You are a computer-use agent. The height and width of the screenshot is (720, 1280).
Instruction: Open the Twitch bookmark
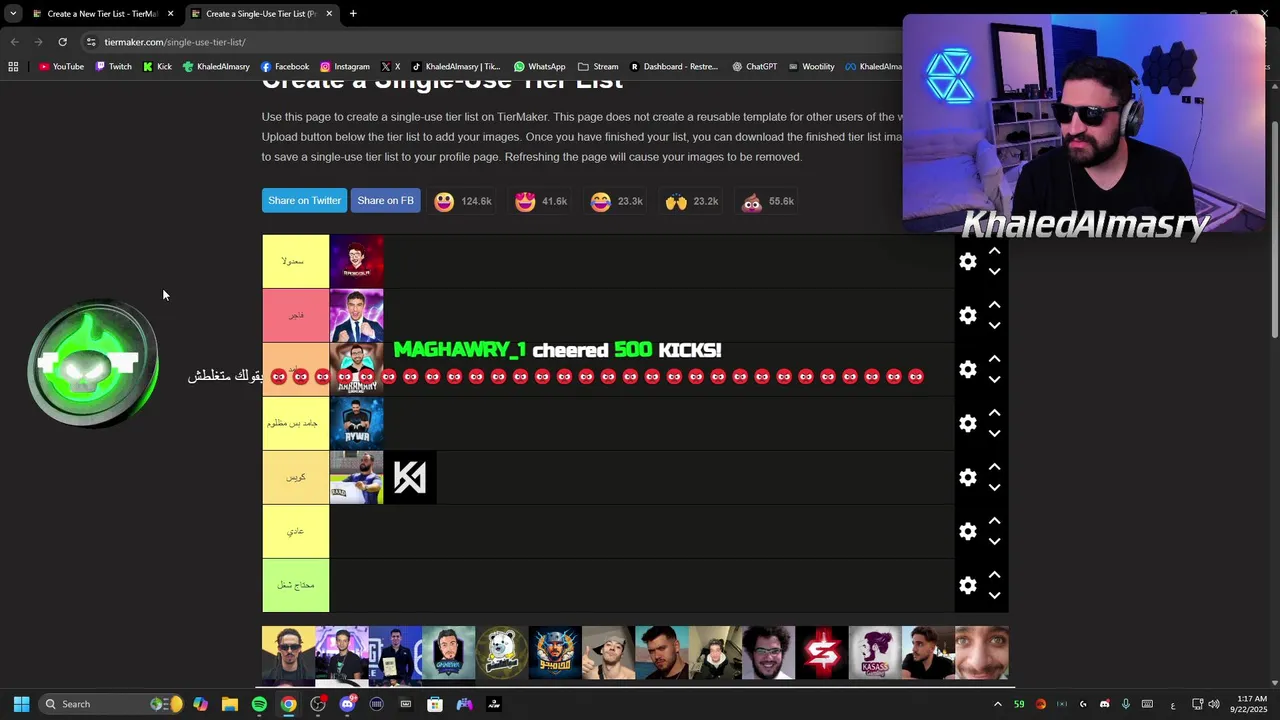pyautogui.click(x=113, y=67)
